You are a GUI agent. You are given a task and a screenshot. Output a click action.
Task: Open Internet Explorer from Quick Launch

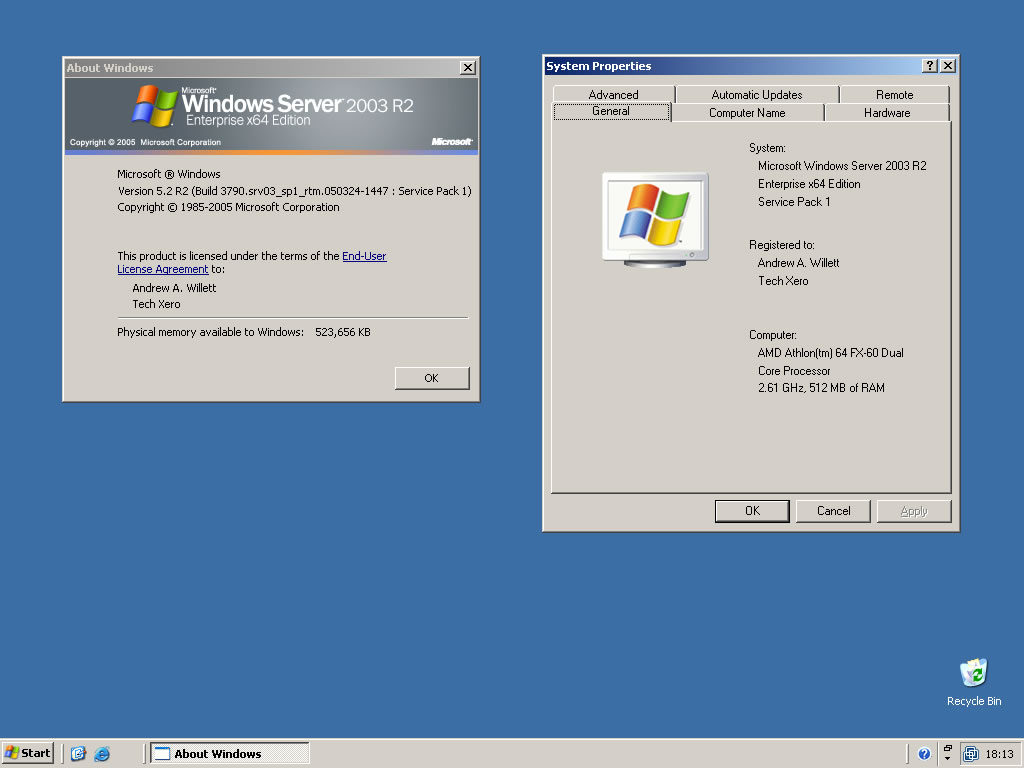[102, 754]
